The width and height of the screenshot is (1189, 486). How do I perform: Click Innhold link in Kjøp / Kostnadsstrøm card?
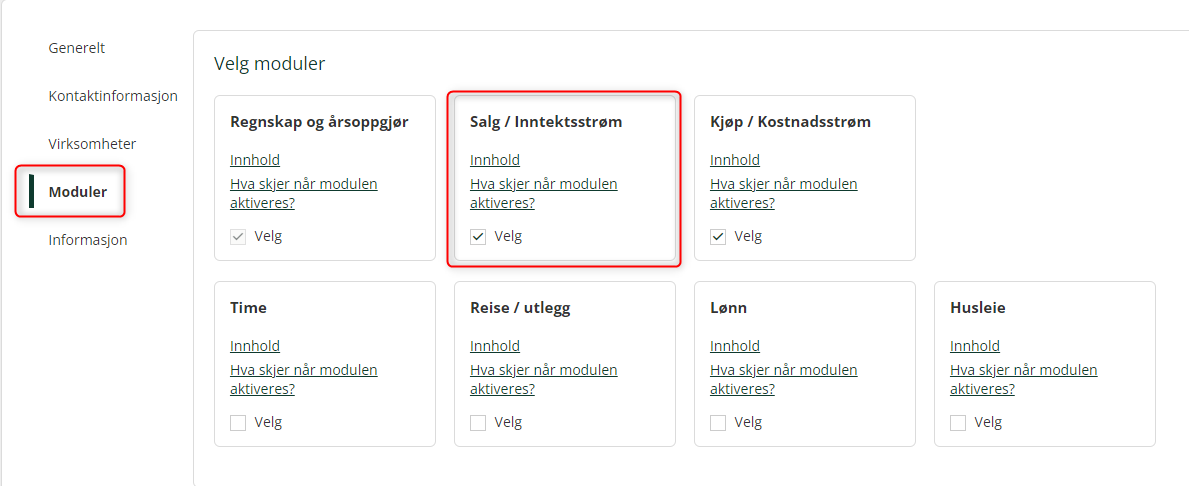[x=735, y=160]
